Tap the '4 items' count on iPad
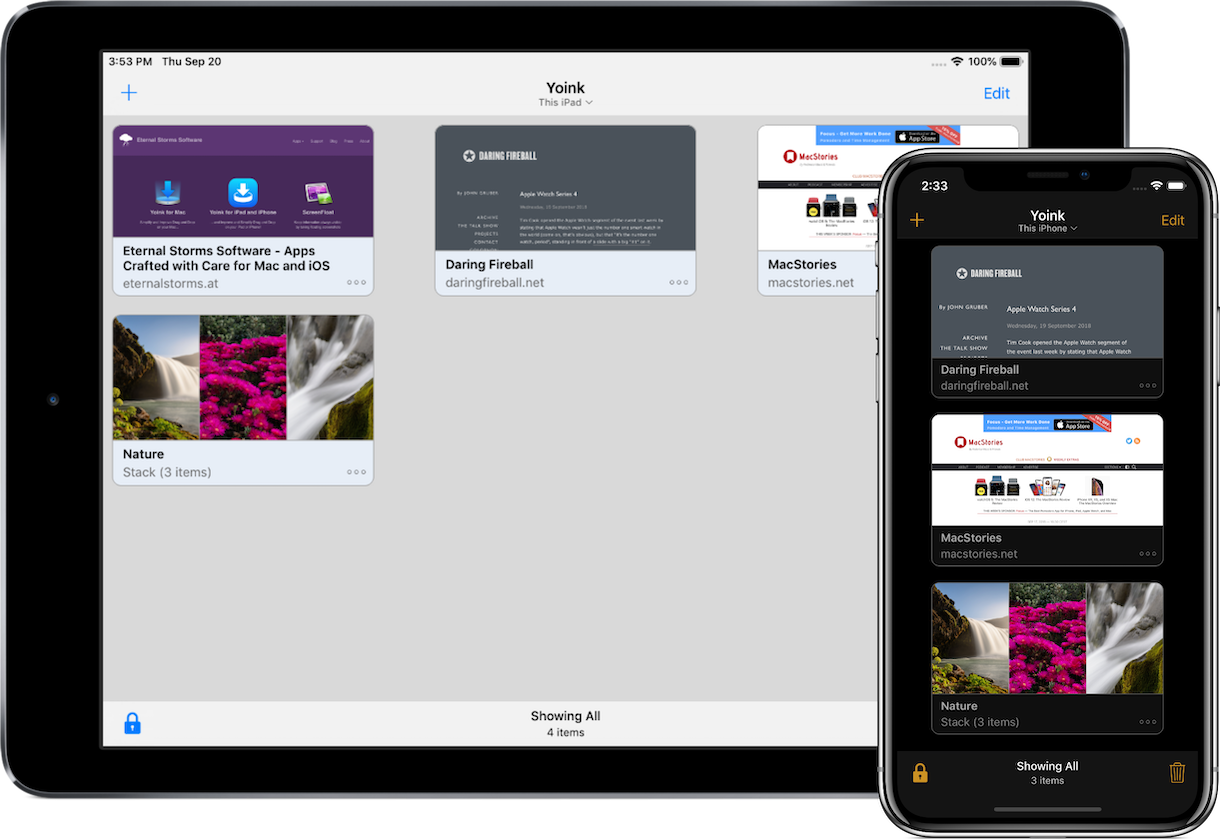The image size is (1220, 840). [x=565, y=733]
